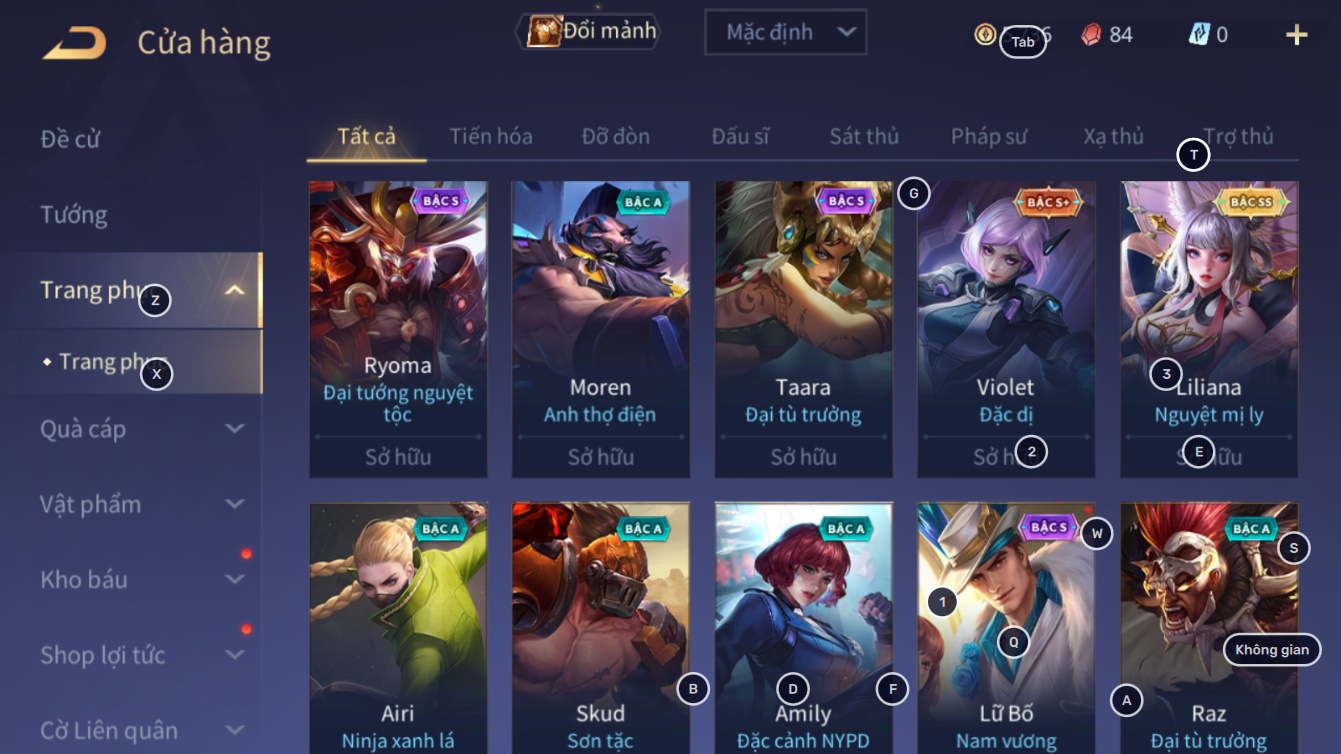The width and height of the screenshot is (1341, 754).
Task: Expand the Quà cáp sidebar section
Action: pos(235,429)
